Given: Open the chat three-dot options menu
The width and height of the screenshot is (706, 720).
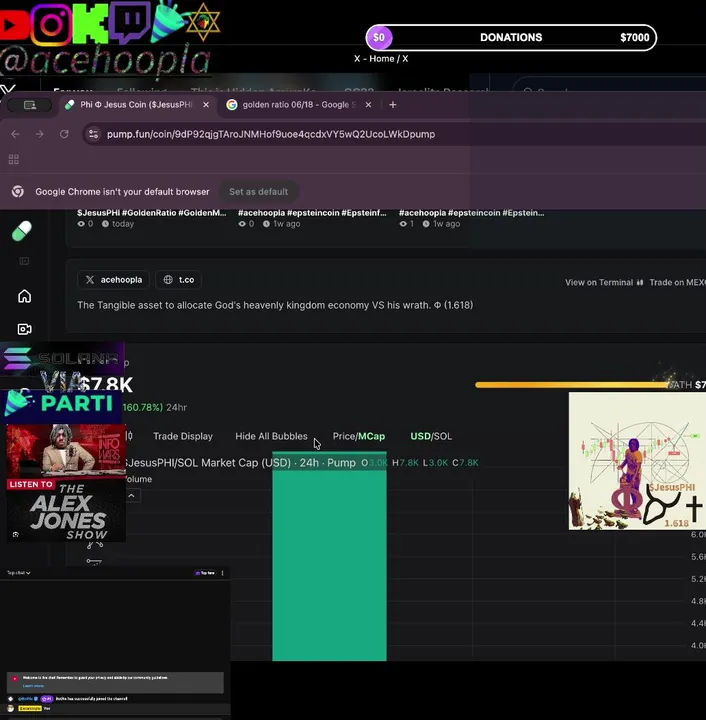Looking at the screenshot, I should [223, 573].
